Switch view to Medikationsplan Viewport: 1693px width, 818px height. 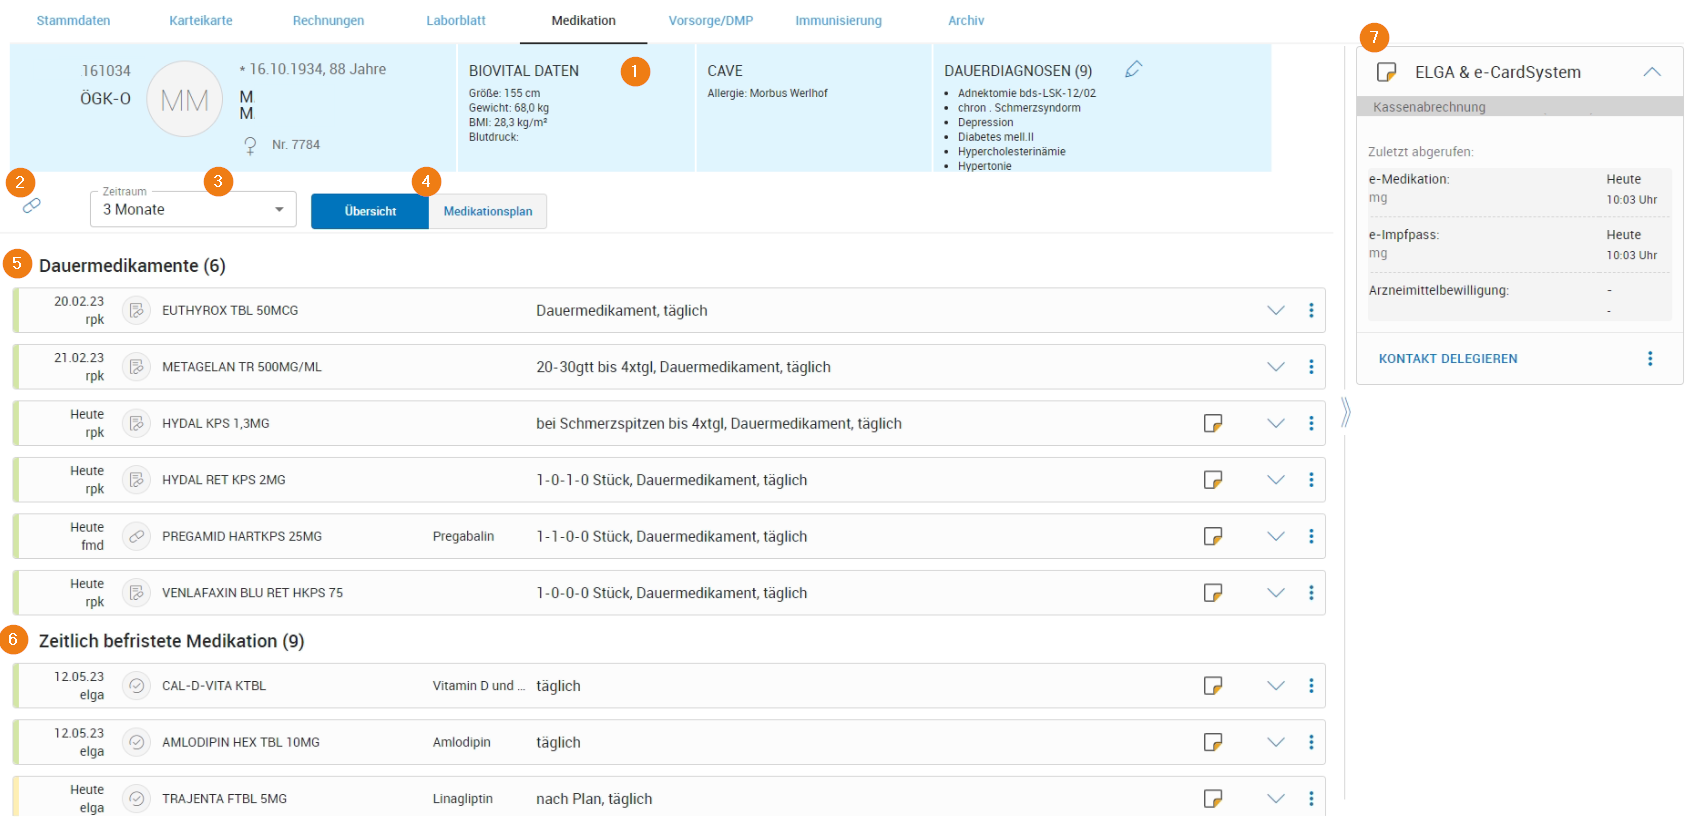[487, 211]
